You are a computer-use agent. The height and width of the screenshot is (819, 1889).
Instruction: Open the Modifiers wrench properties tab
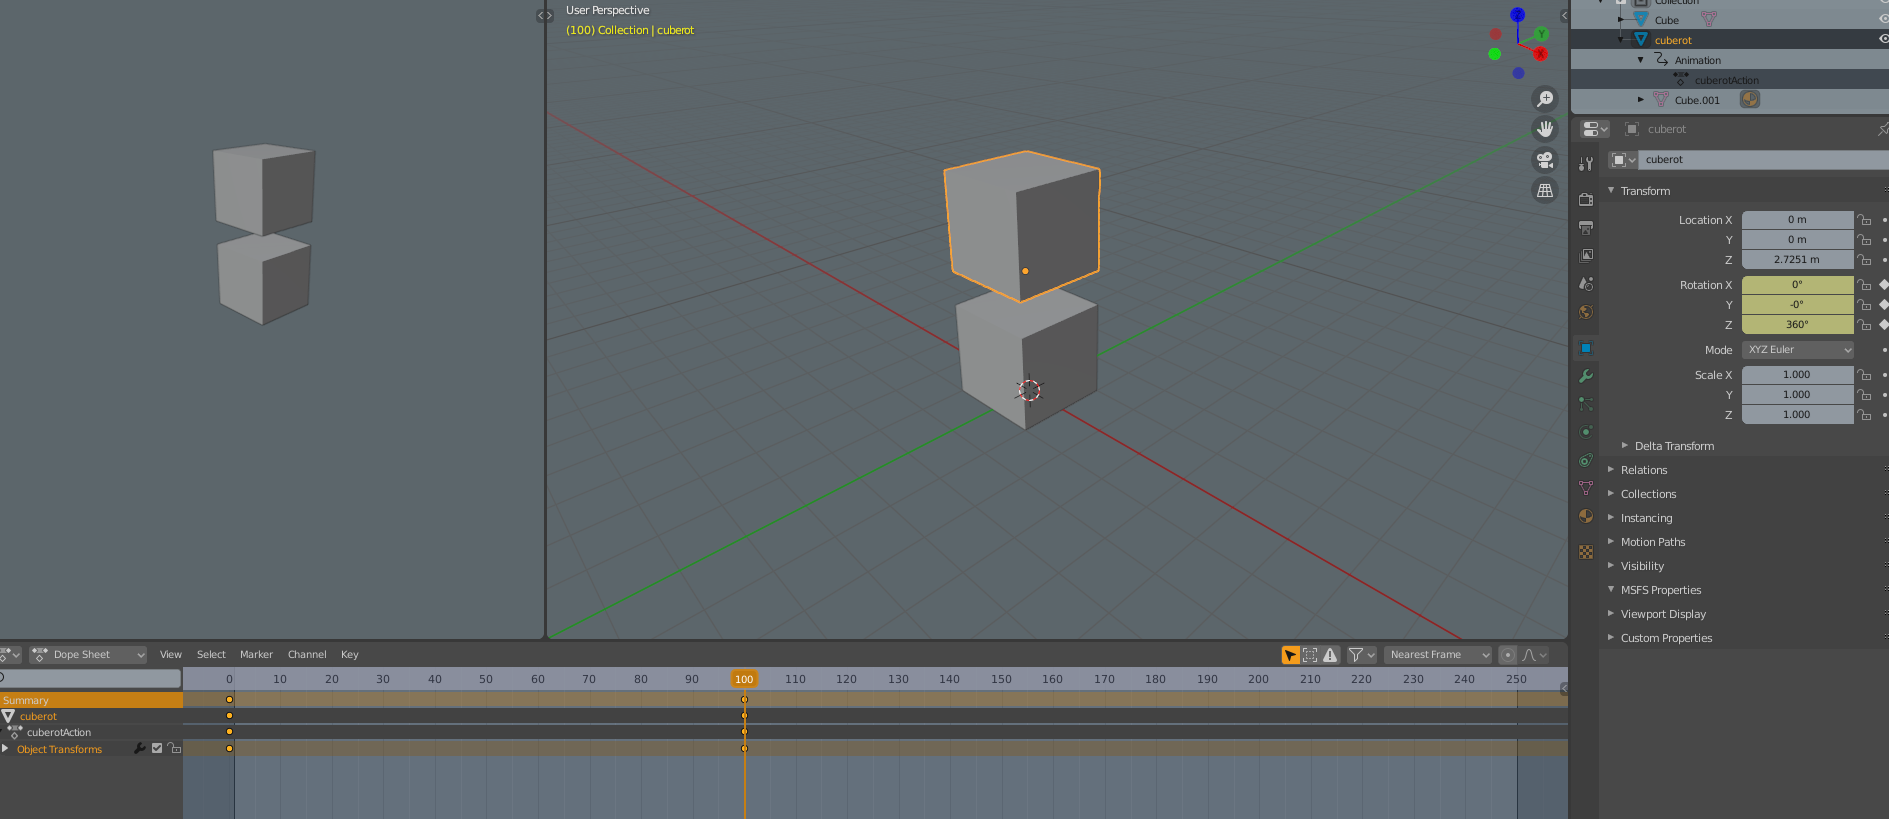pos(1586,376)
